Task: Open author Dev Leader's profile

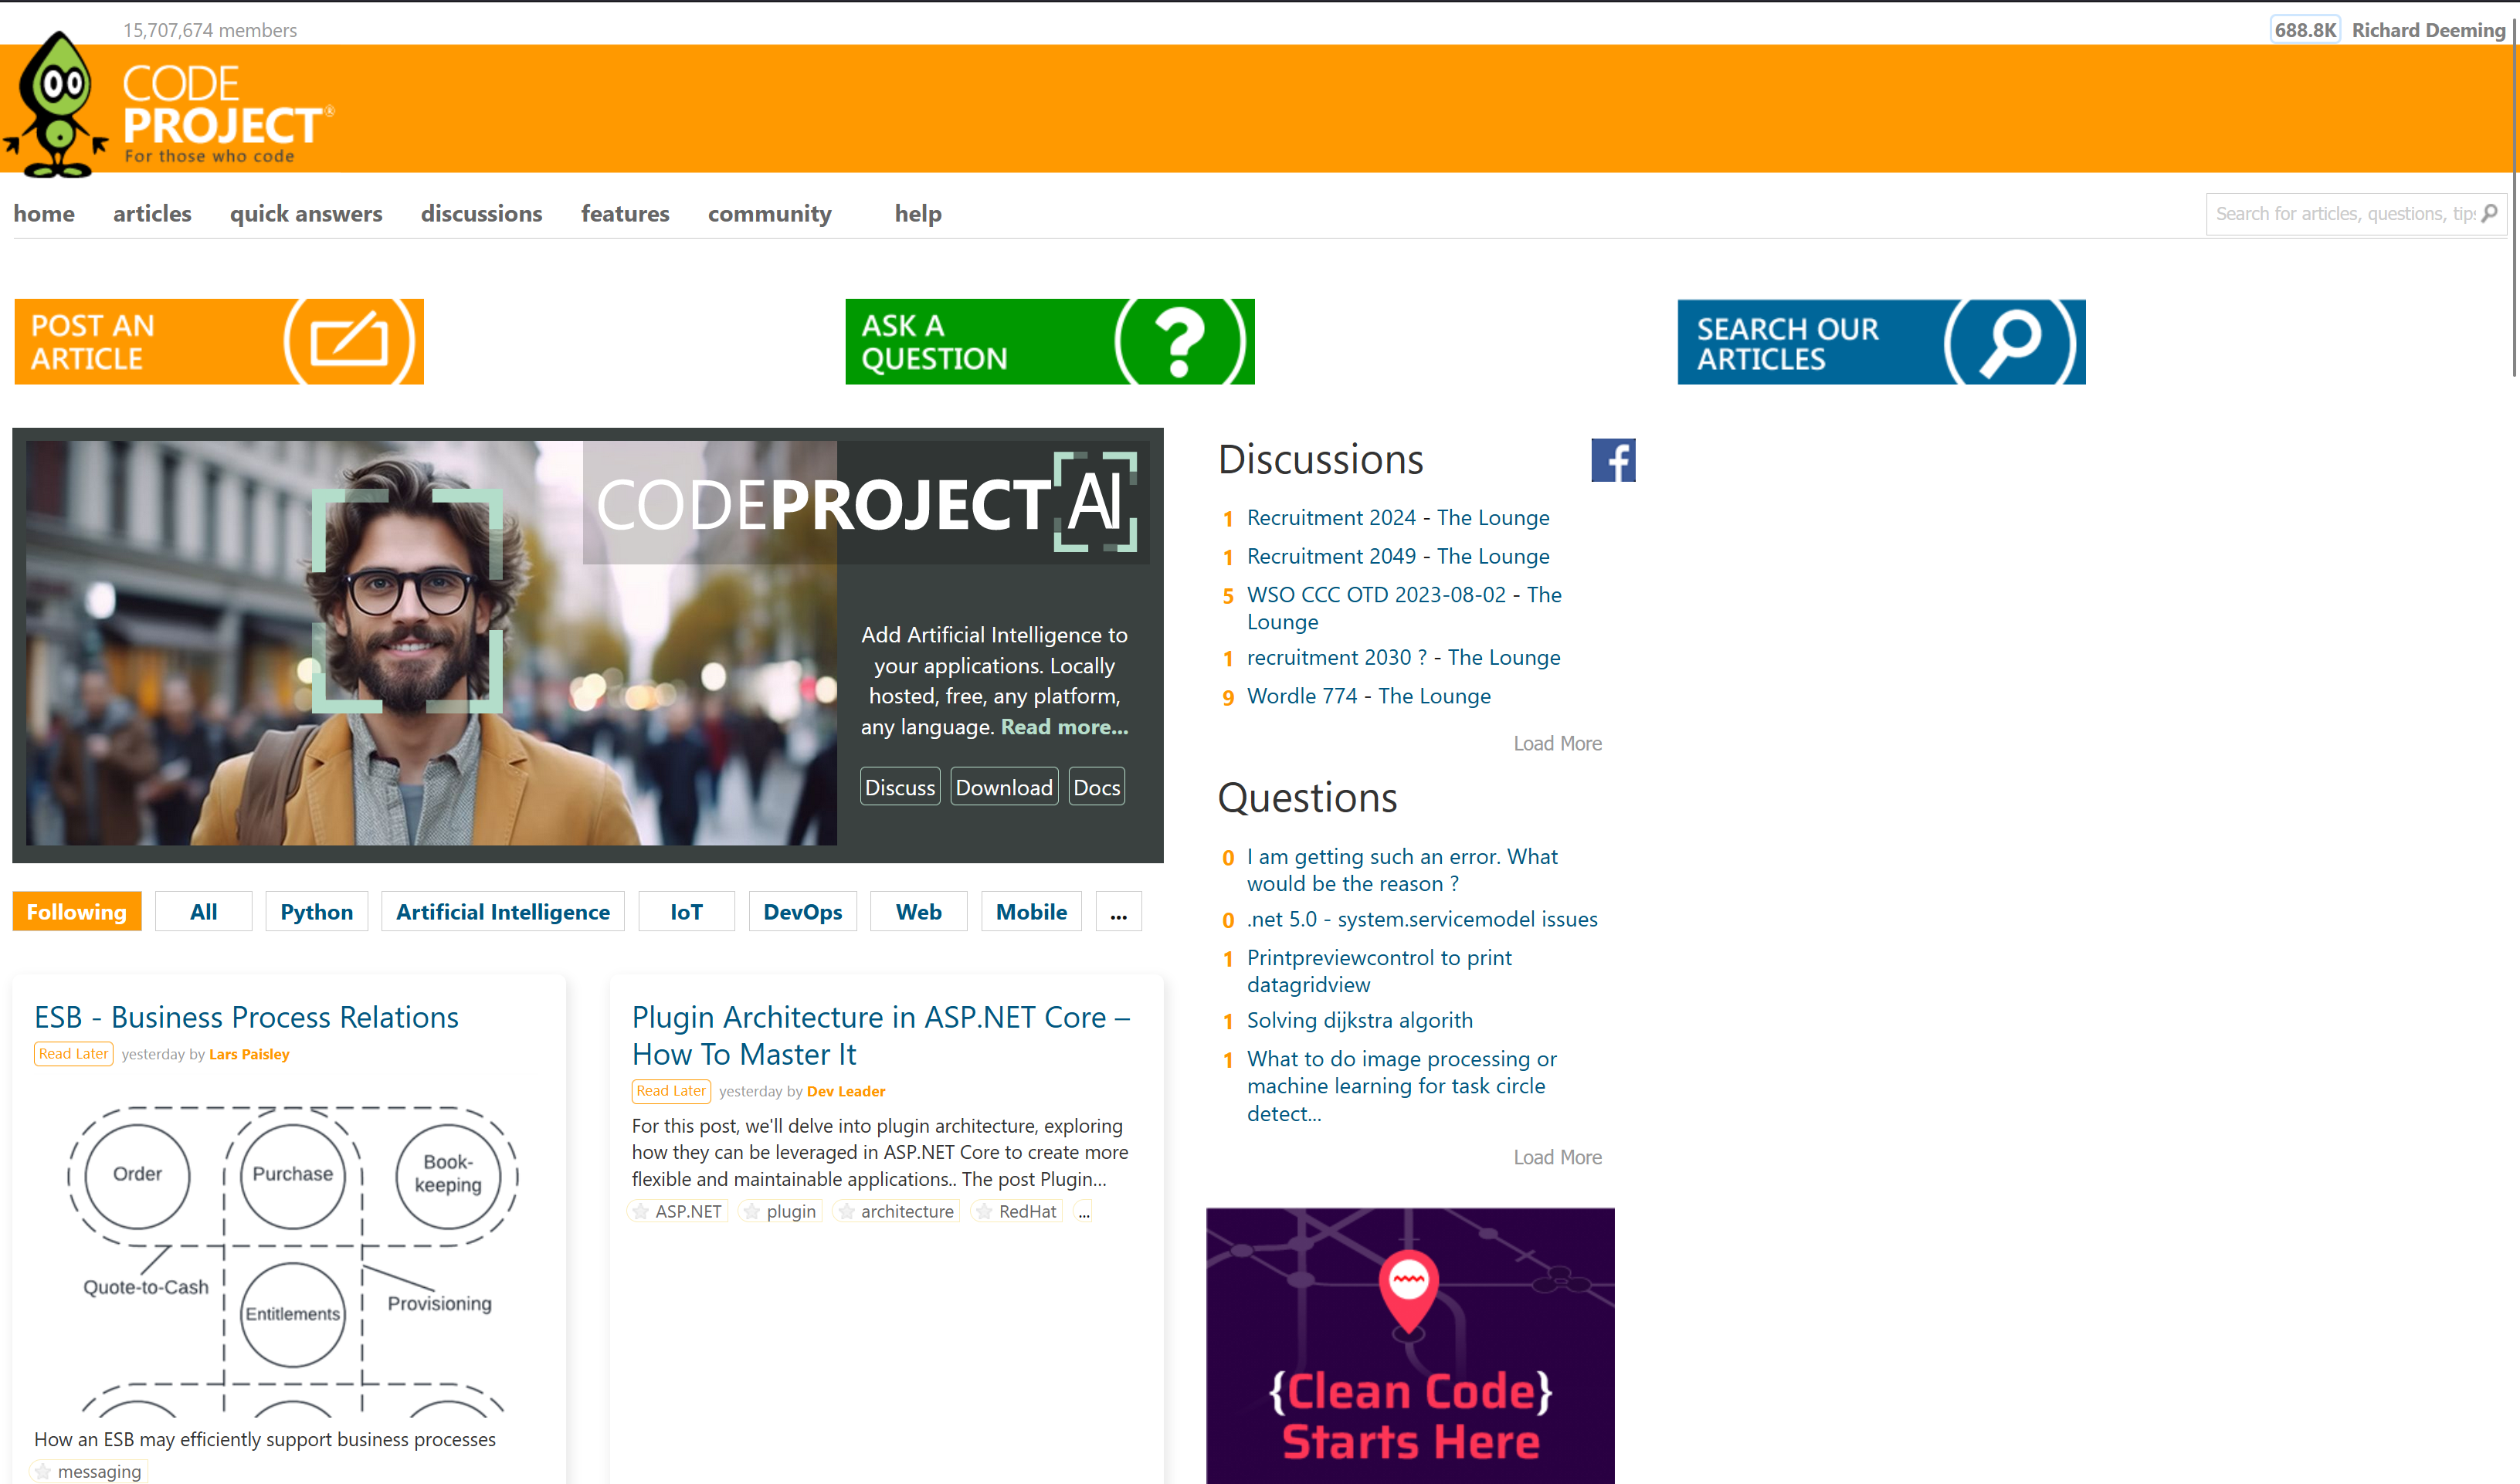Action: pyautogui.click(x=846, y=1091)
